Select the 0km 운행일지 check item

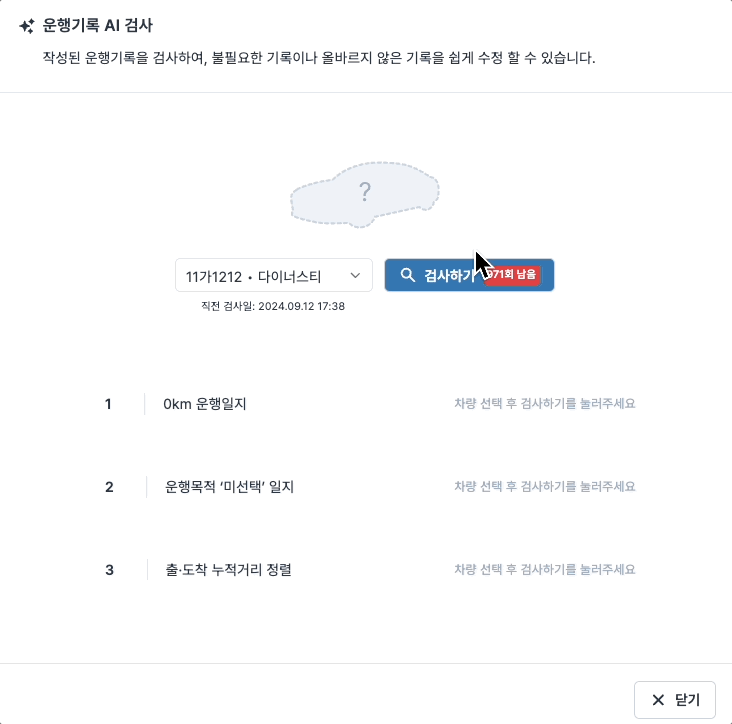204,404
